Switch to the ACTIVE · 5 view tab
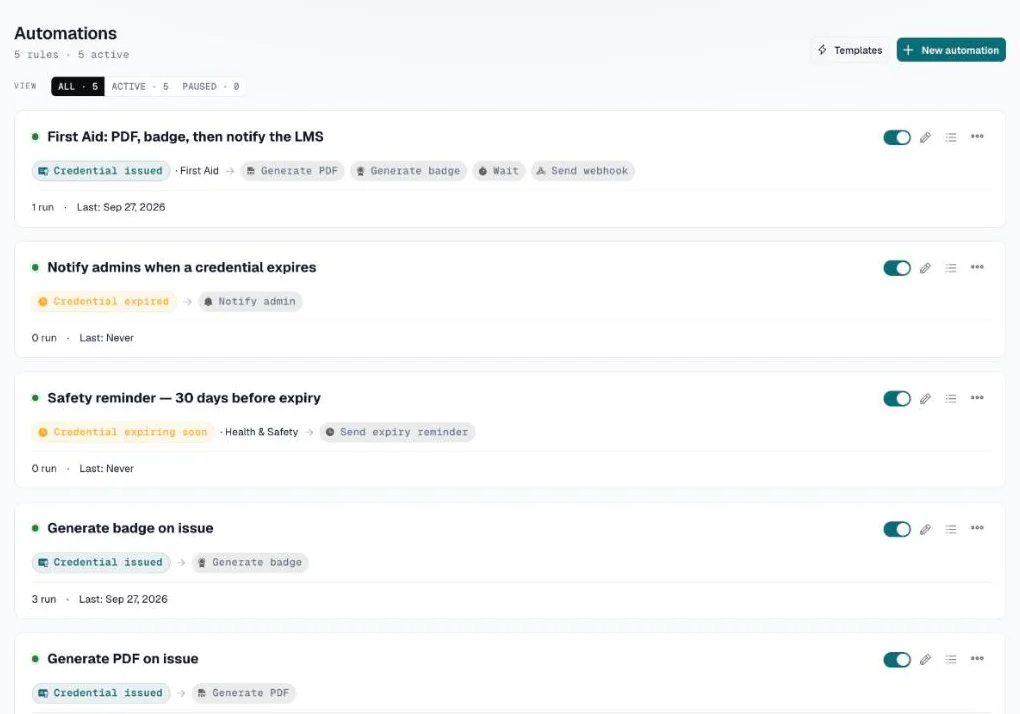 click(140, 86)
